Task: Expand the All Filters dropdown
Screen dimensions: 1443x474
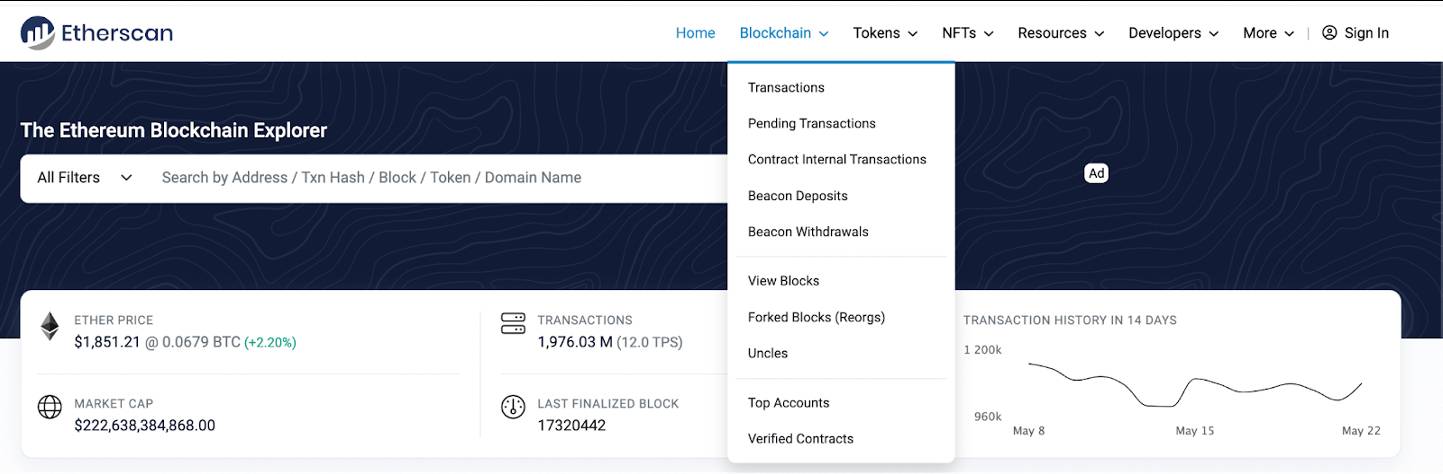Action: 85,178
